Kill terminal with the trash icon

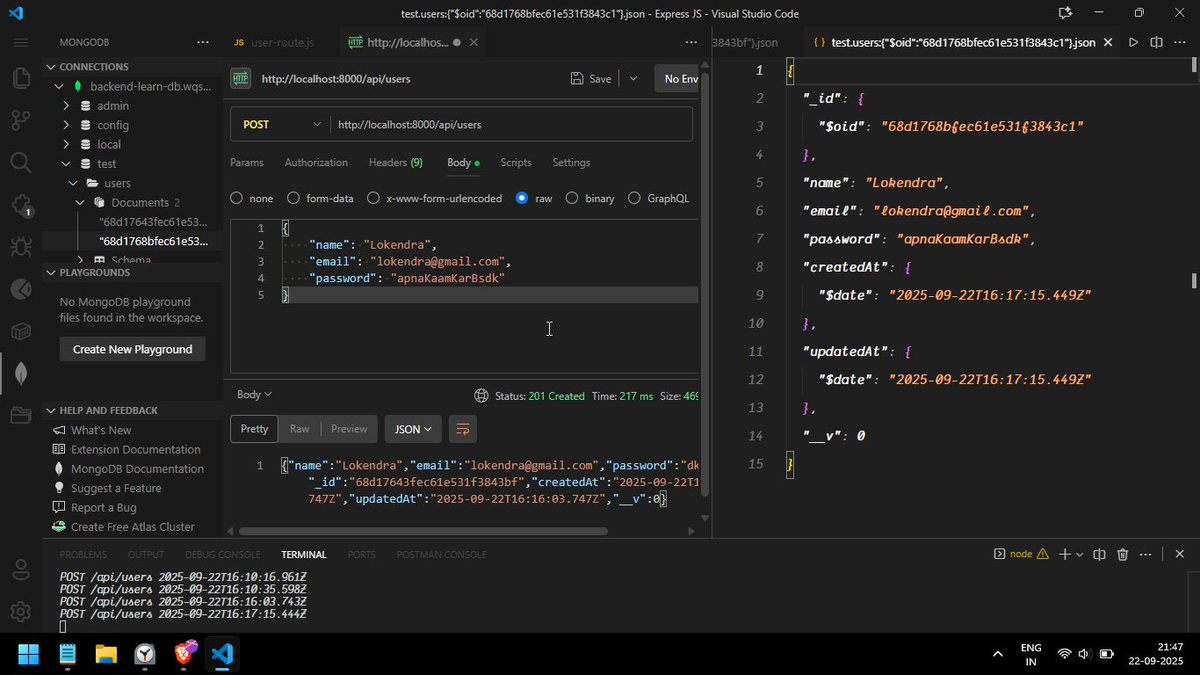pyautogui.click(x=1122, y=554)
